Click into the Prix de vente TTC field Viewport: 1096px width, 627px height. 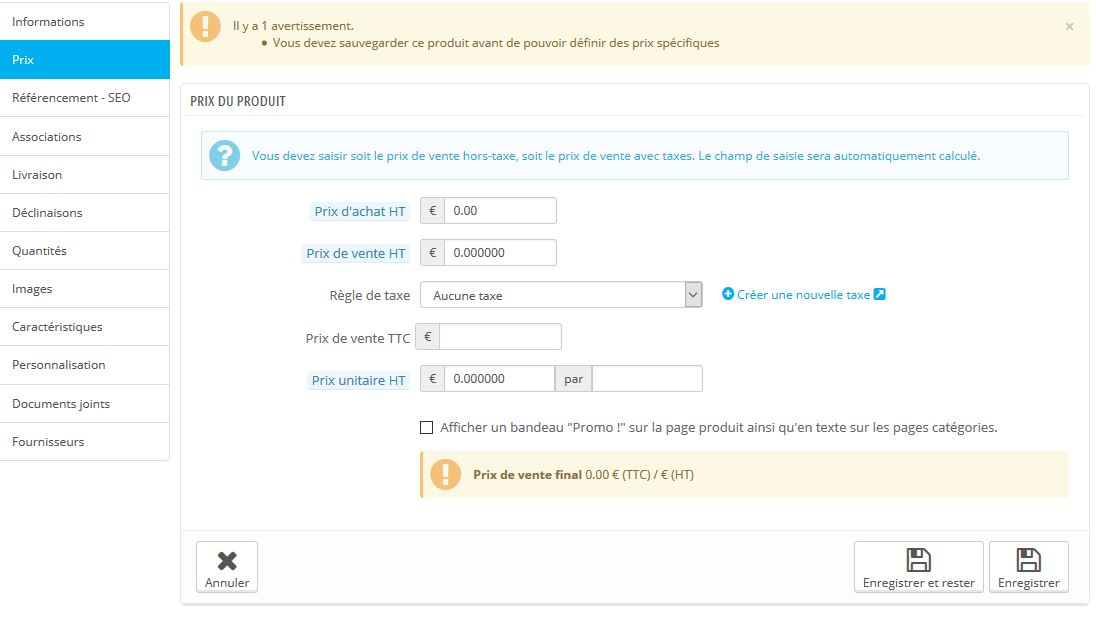pyautogui.click(x=500, y=337)
